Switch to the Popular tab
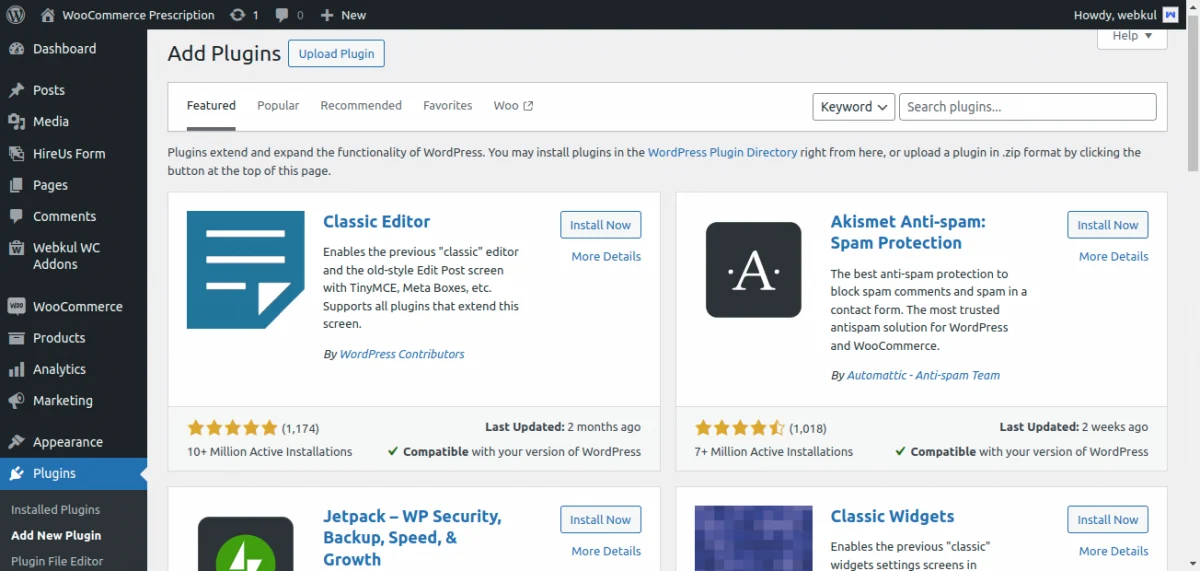This screenshot has height=571, width=1200. click(278, 106)
